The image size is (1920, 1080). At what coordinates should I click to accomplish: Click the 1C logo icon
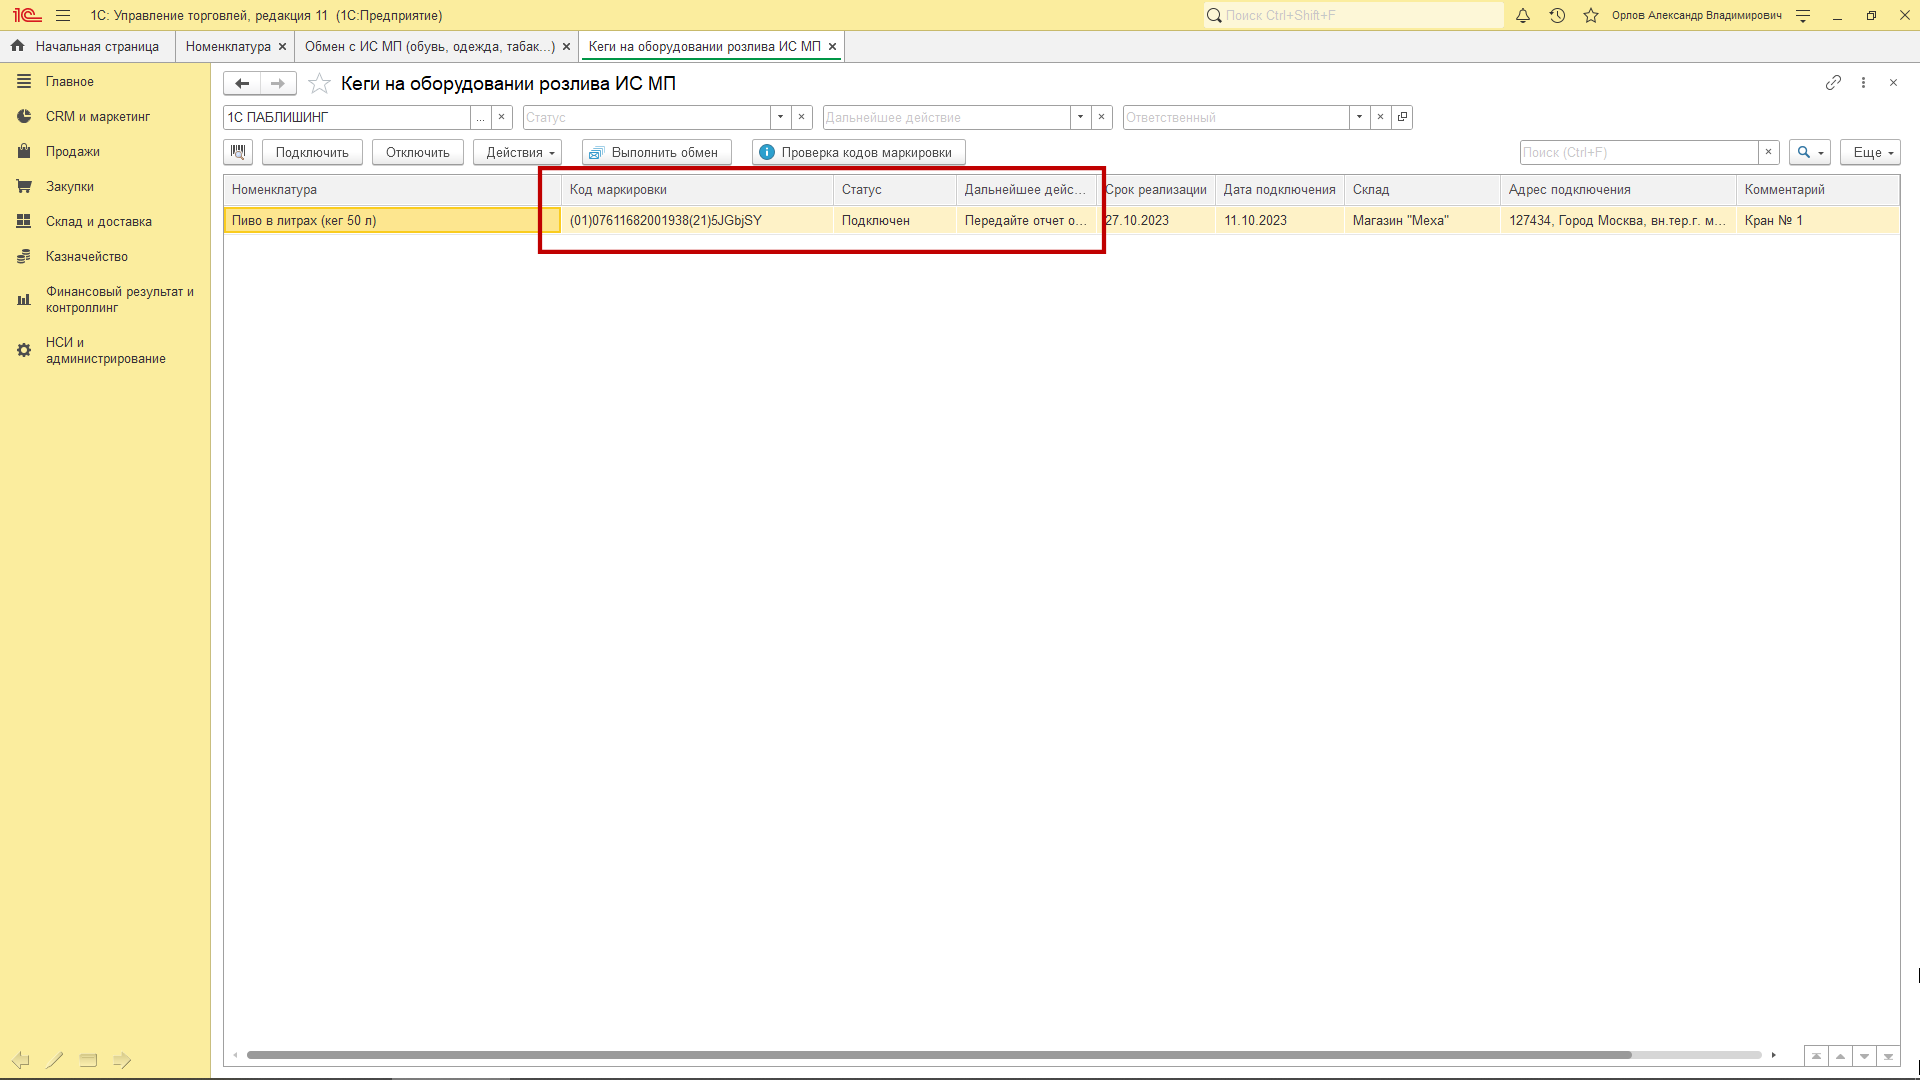tap(27, 15)
